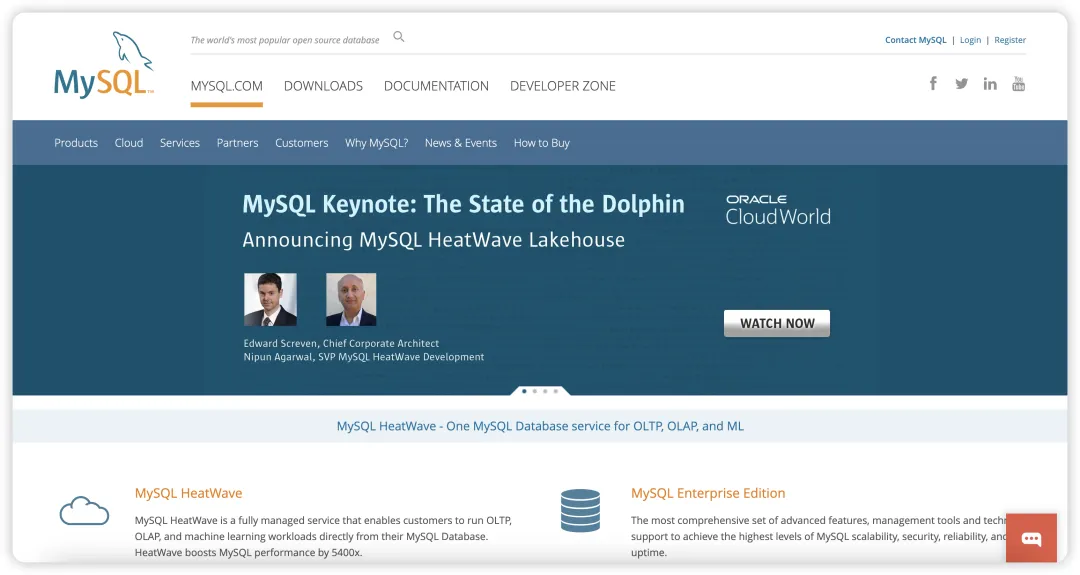Screen dimensions: 1080x575
Task: Open the MySQL LinkedIn icon
Action: coord(990,84)
